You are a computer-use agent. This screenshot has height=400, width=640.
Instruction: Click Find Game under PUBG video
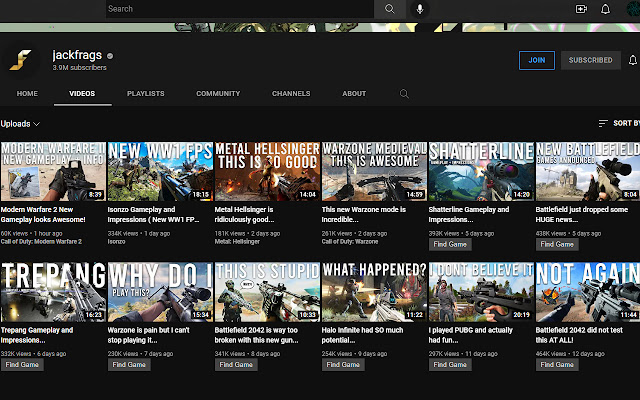[450, 364]
